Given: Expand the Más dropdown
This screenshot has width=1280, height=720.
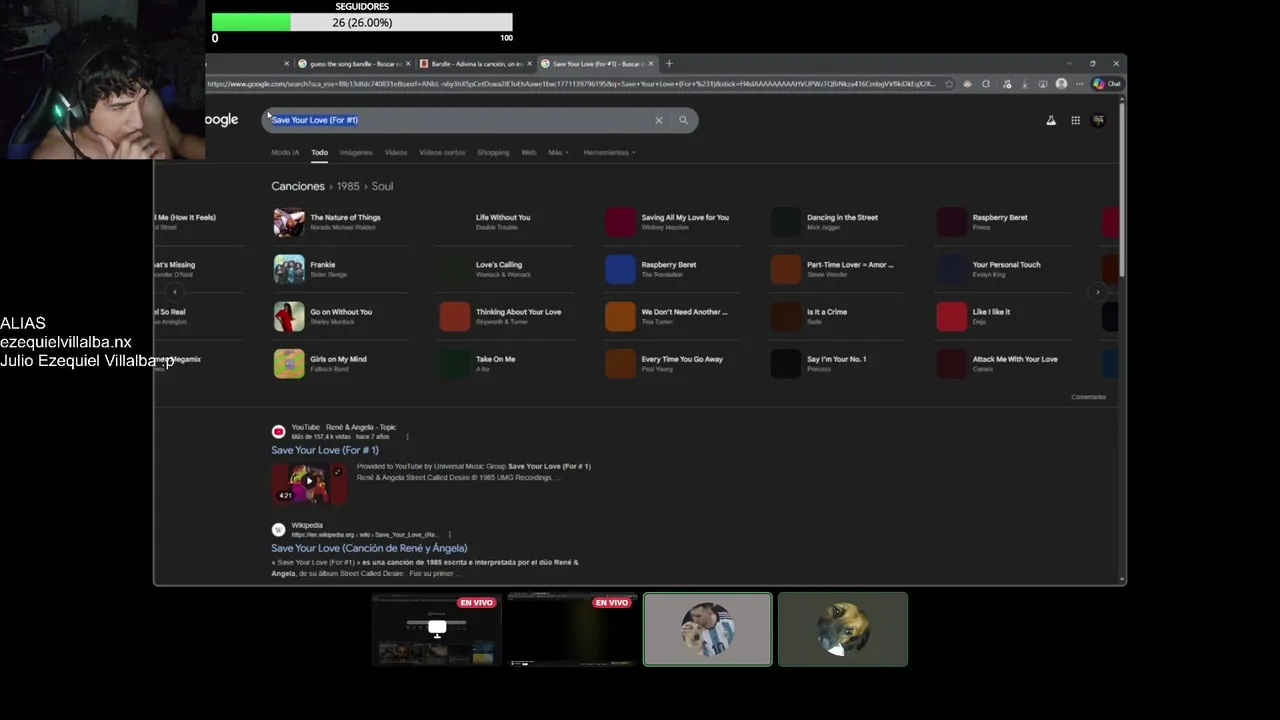Looking at the screenshot, I should (x=558, y=153).
